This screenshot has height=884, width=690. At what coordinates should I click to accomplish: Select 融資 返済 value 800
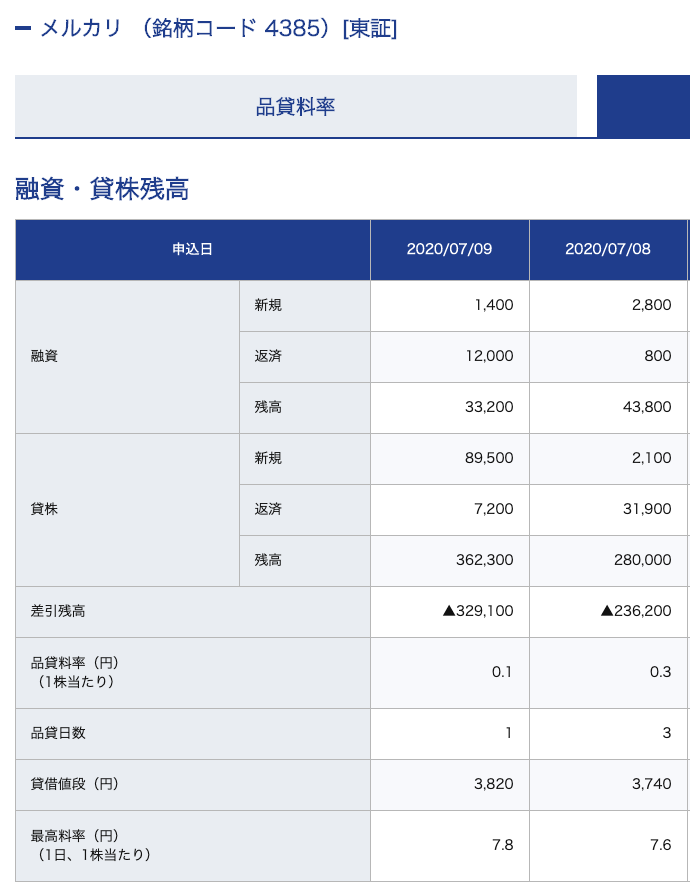pos(658,356)
